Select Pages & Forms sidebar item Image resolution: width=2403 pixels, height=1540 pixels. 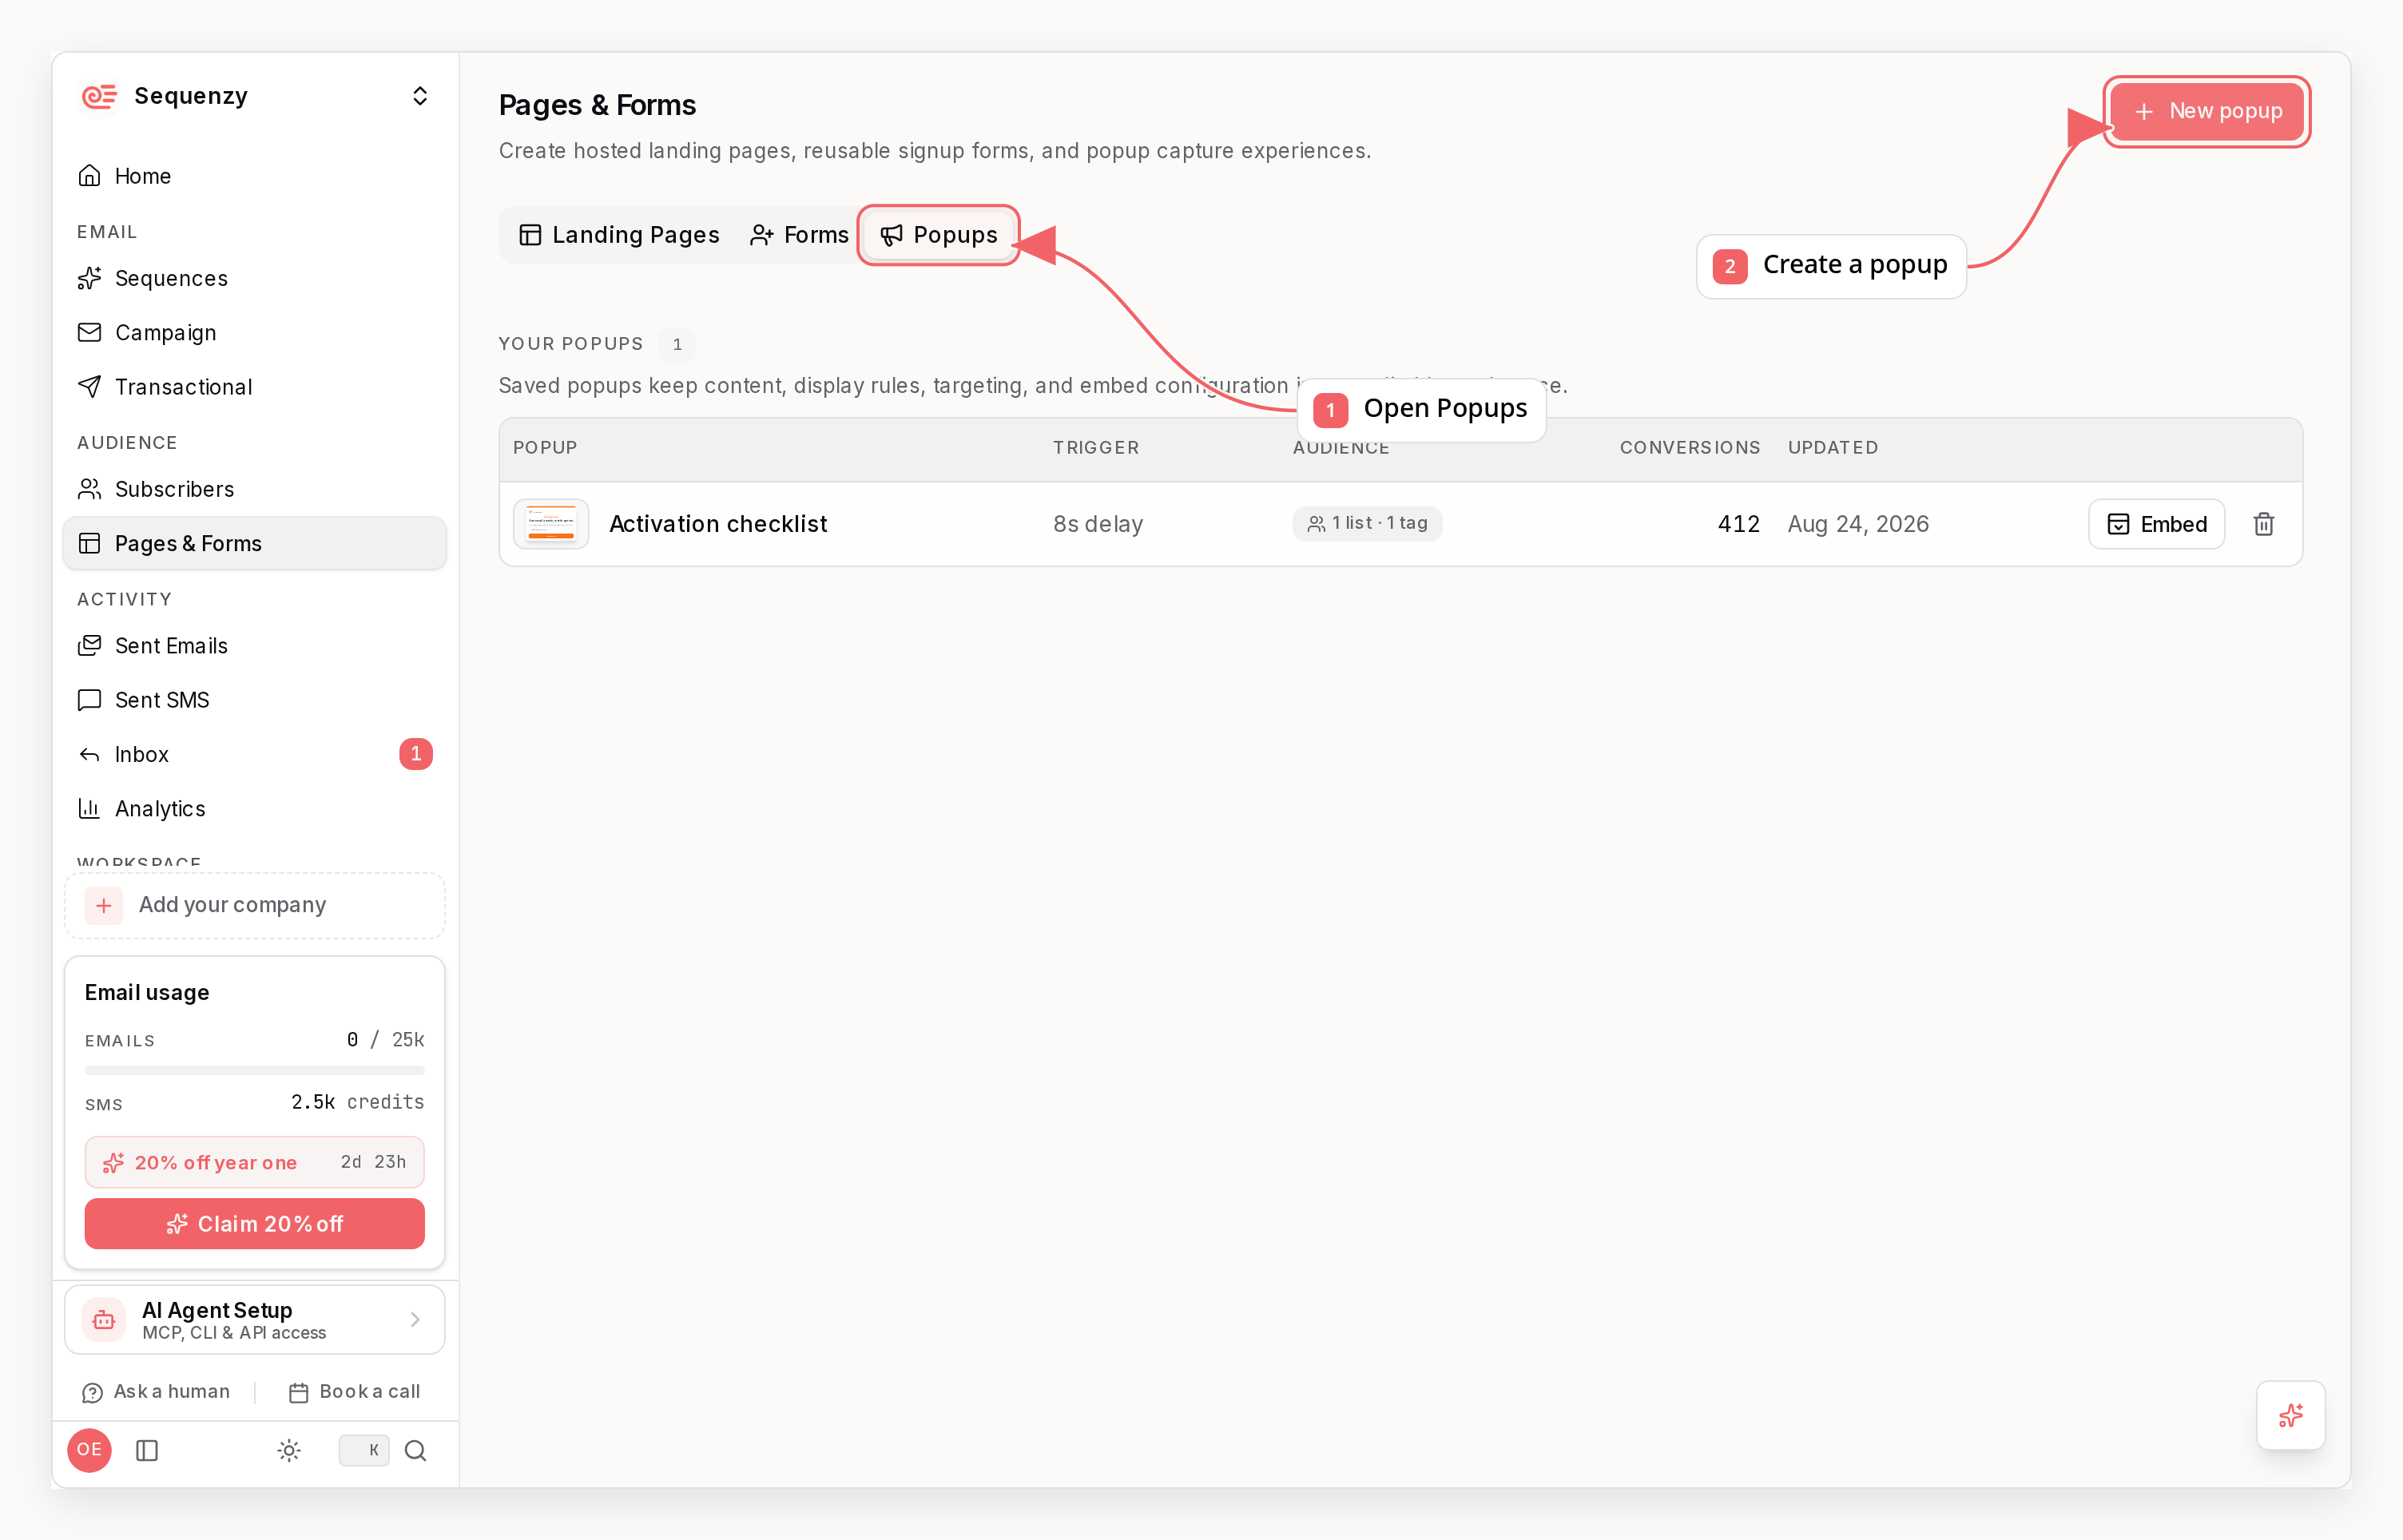click(x=255, y=543)
